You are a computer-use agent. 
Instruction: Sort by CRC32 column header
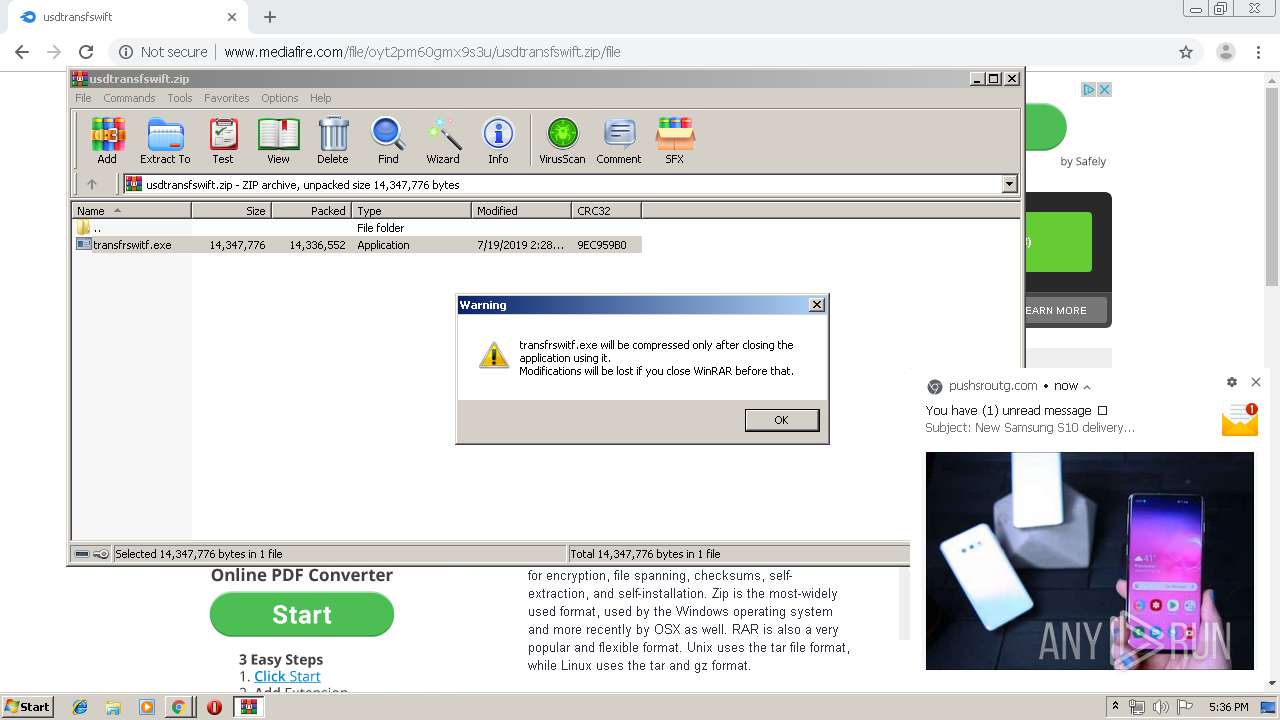coord(606,211)
